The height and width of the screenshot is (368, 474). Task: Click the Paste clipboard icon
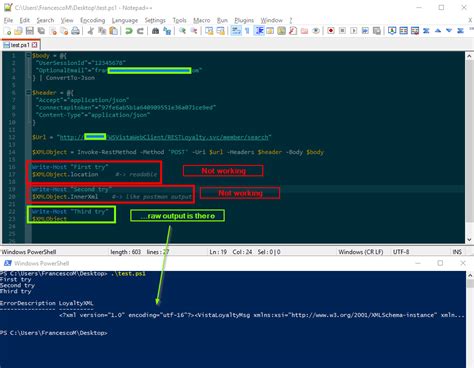114,31
